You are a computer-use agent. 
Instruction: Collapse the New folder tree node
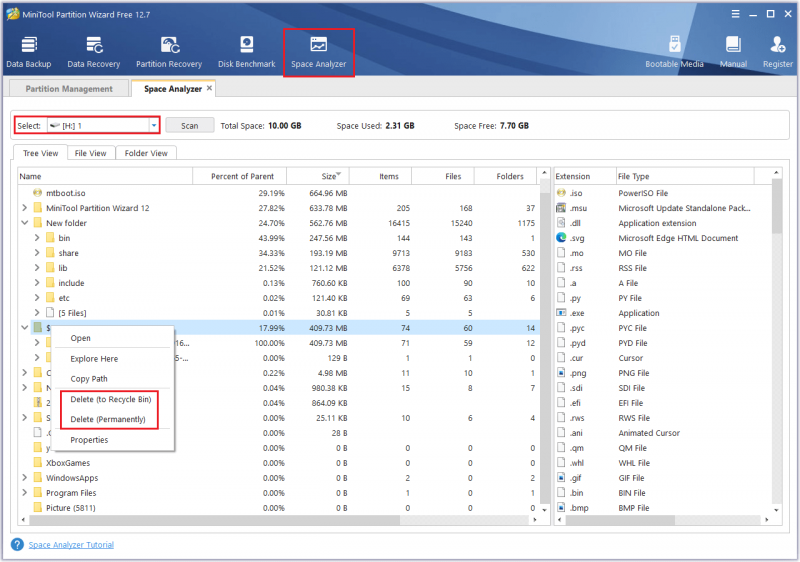click(x=24, y=223)
